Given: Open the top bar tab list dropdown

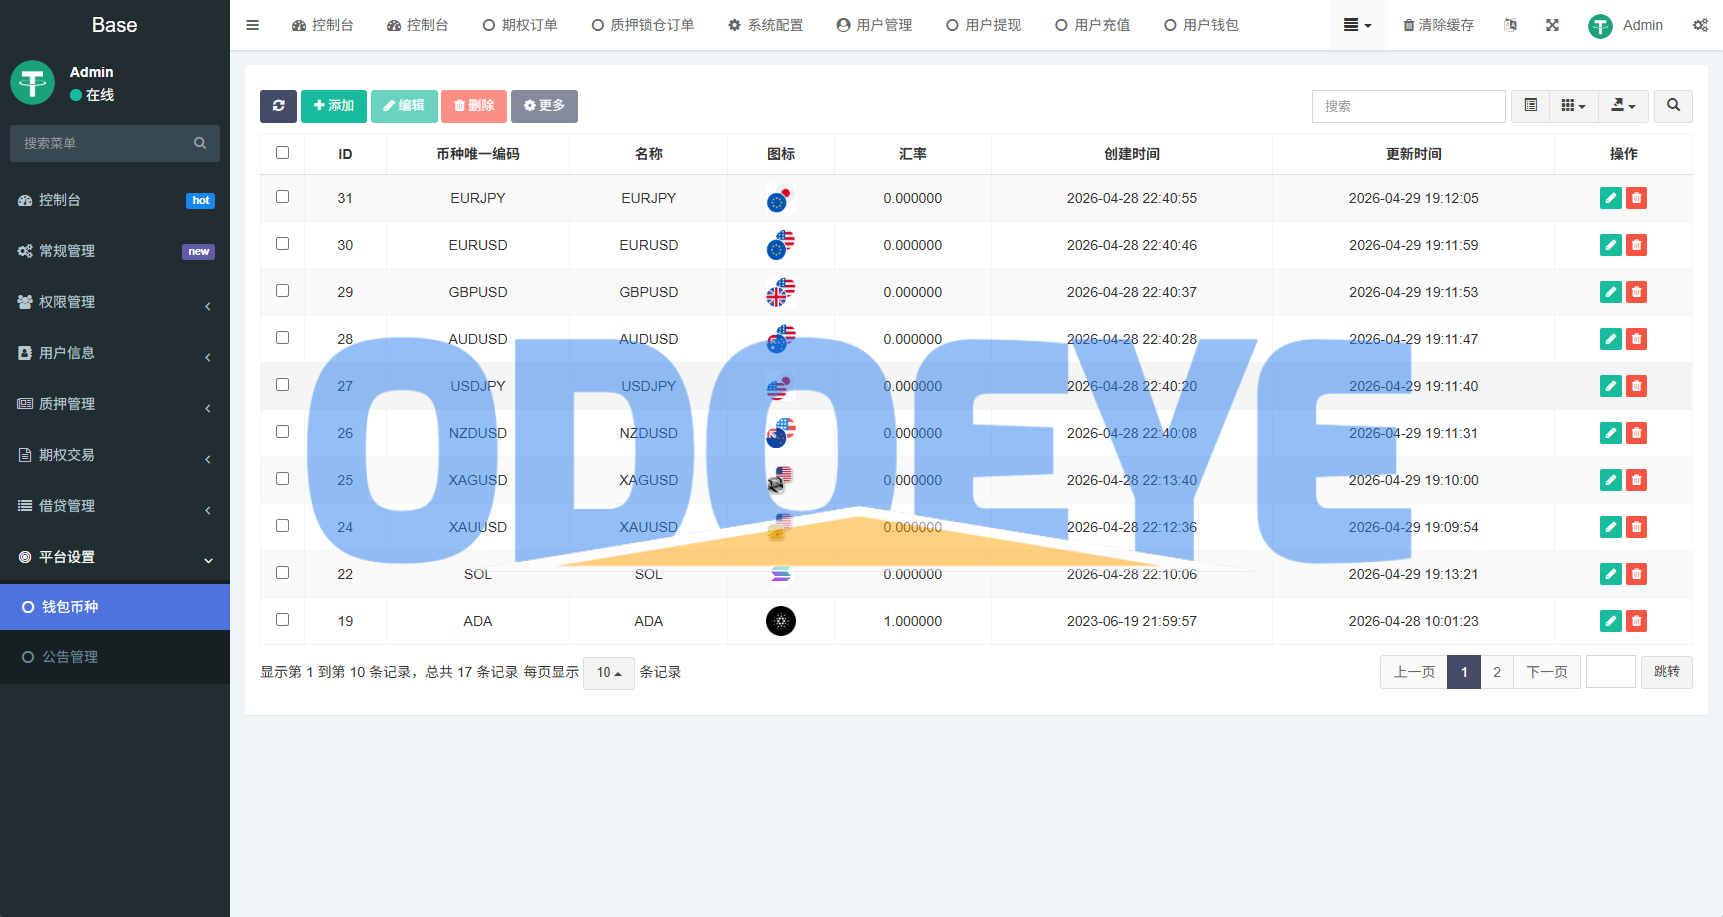Looking at the screenshot, I should [x=1357, y=25].
